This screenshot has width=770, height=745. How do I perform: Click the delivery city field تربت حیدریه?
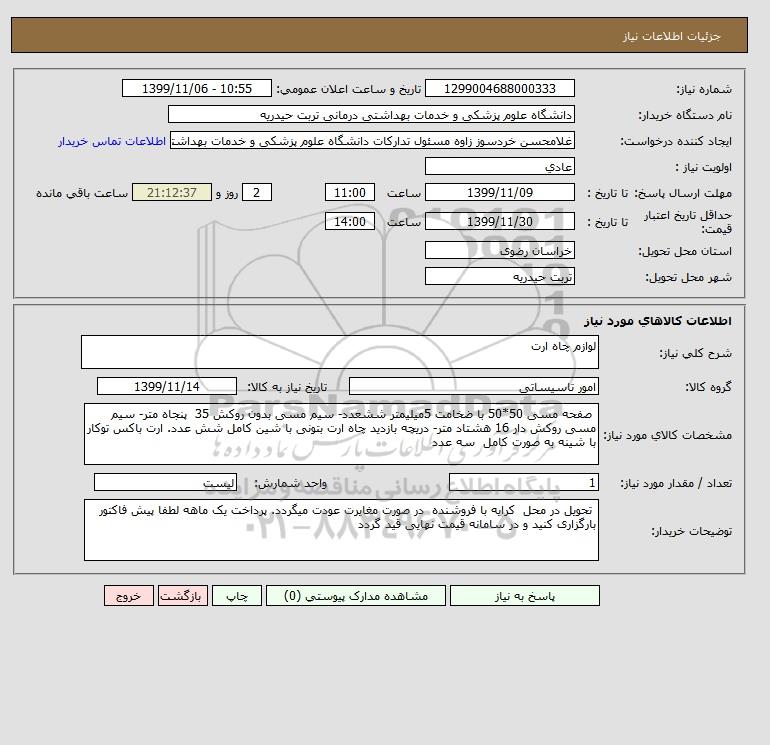pyautogui.click(x=499, y=276)
